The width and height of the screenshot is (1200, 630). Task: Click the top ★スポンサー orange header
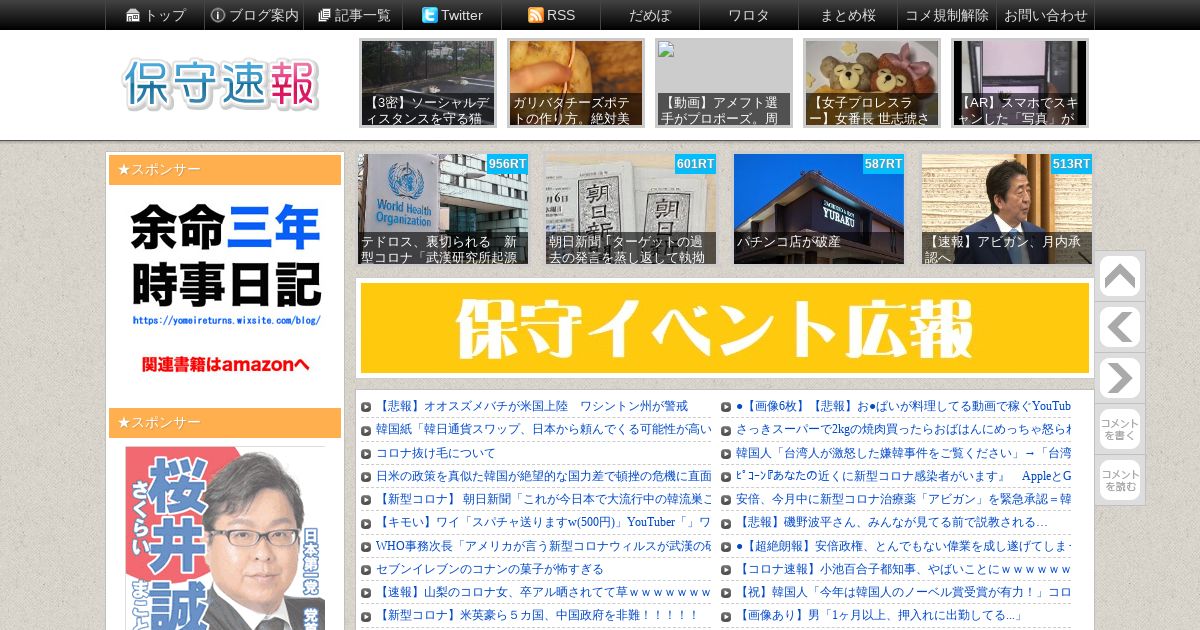click(225, 170)
